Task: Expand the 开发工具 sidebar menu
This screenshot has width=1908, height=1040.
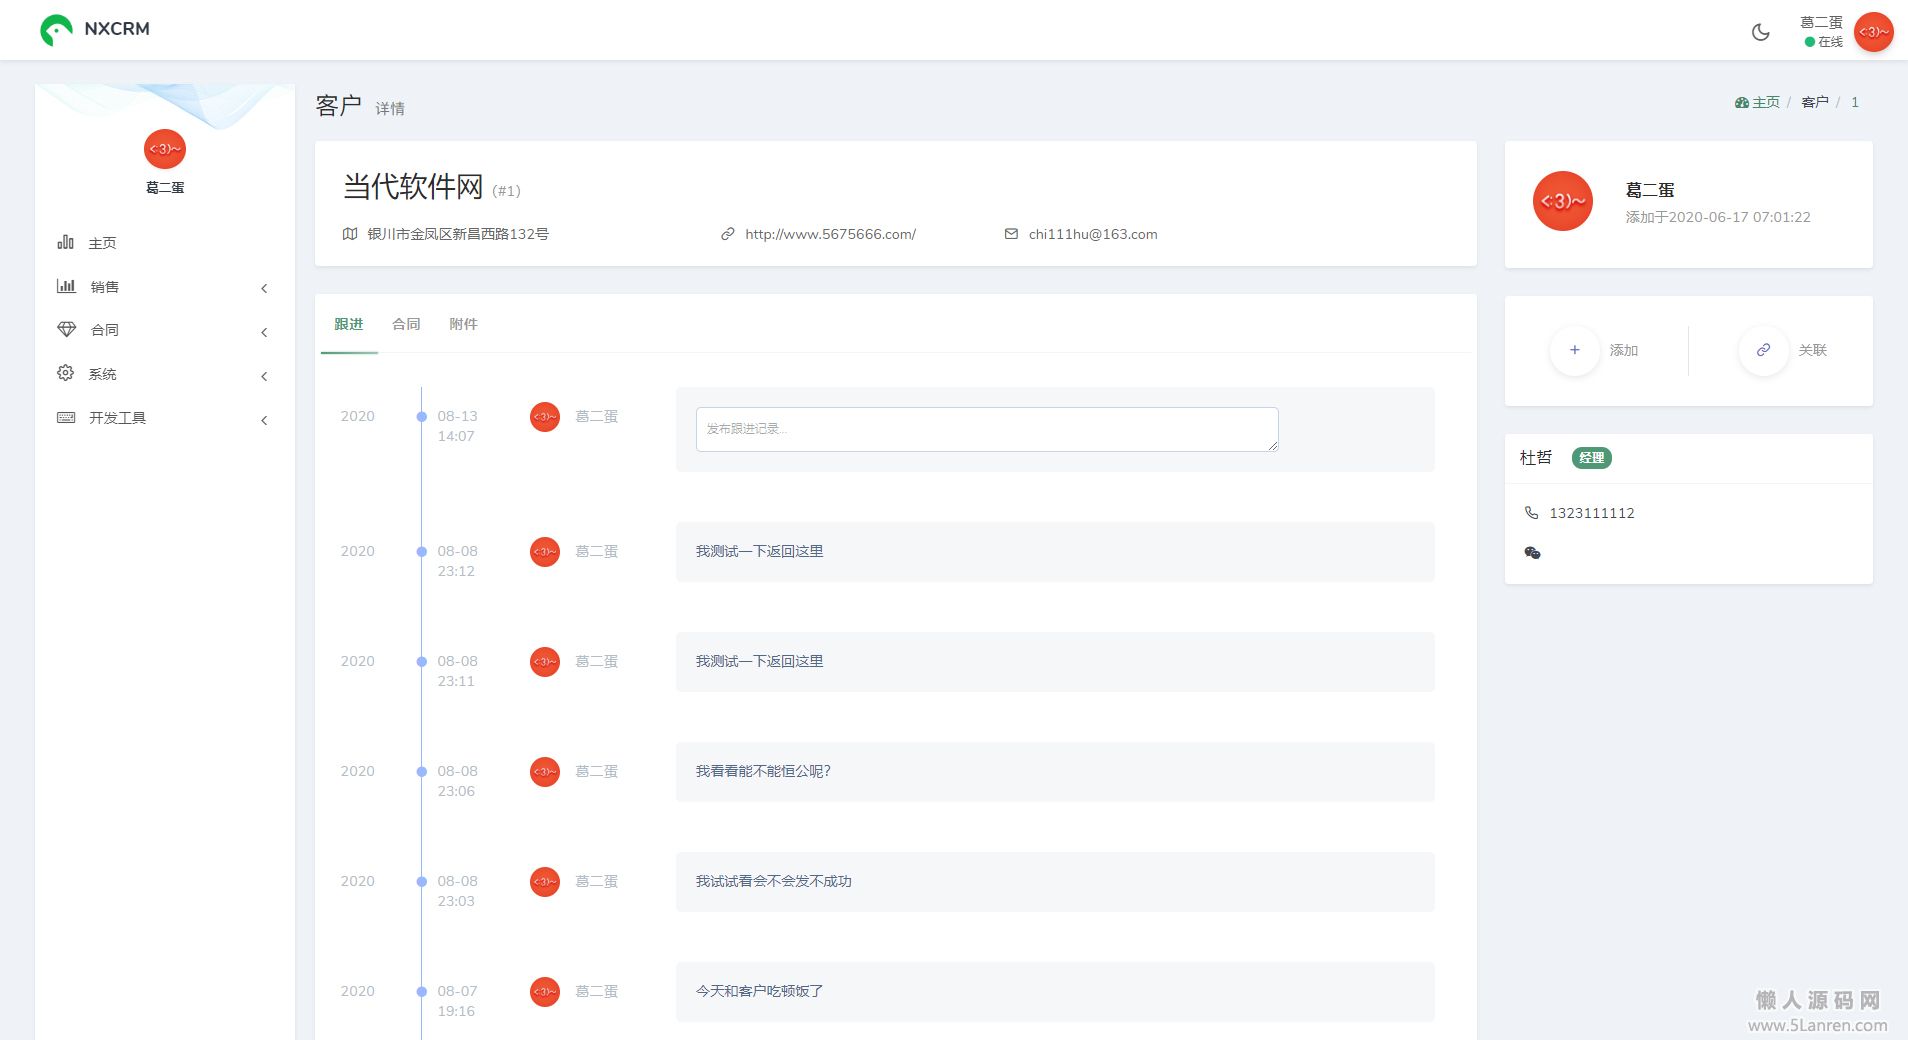Action: (x=117, y=418)
